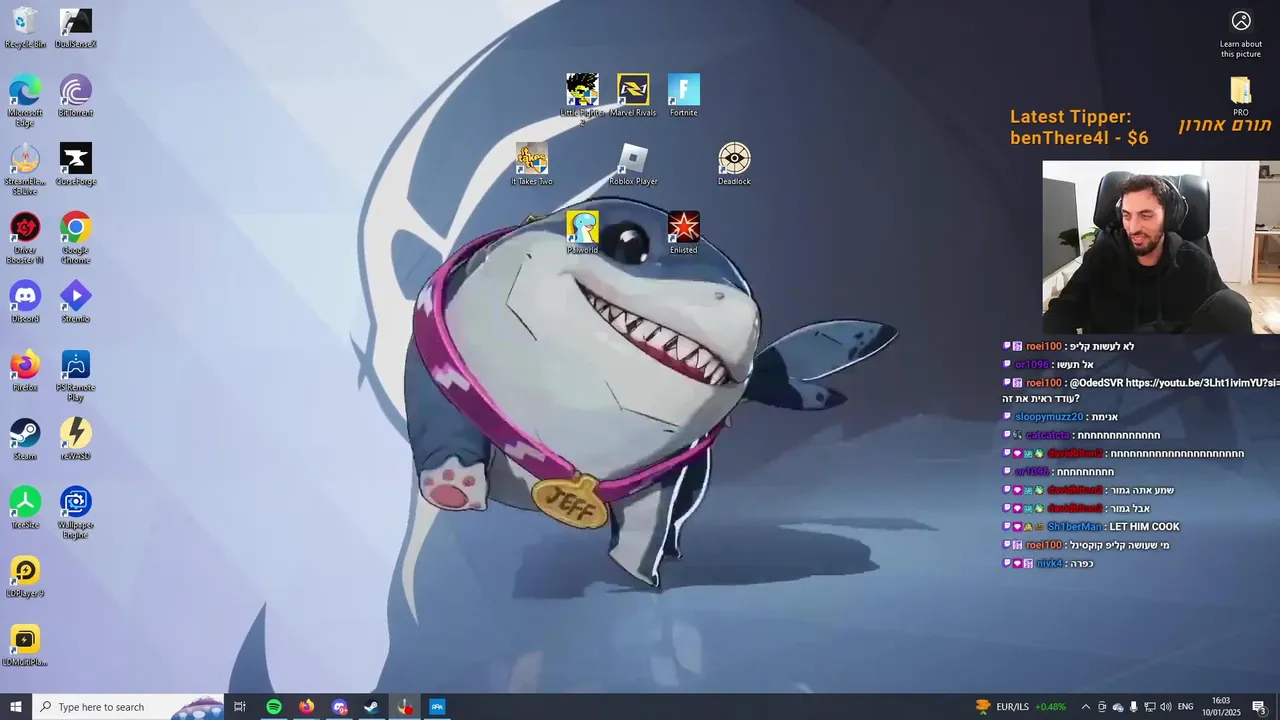
Task: Click username Sh1berMan in the chat
Action: point(1074,527)
